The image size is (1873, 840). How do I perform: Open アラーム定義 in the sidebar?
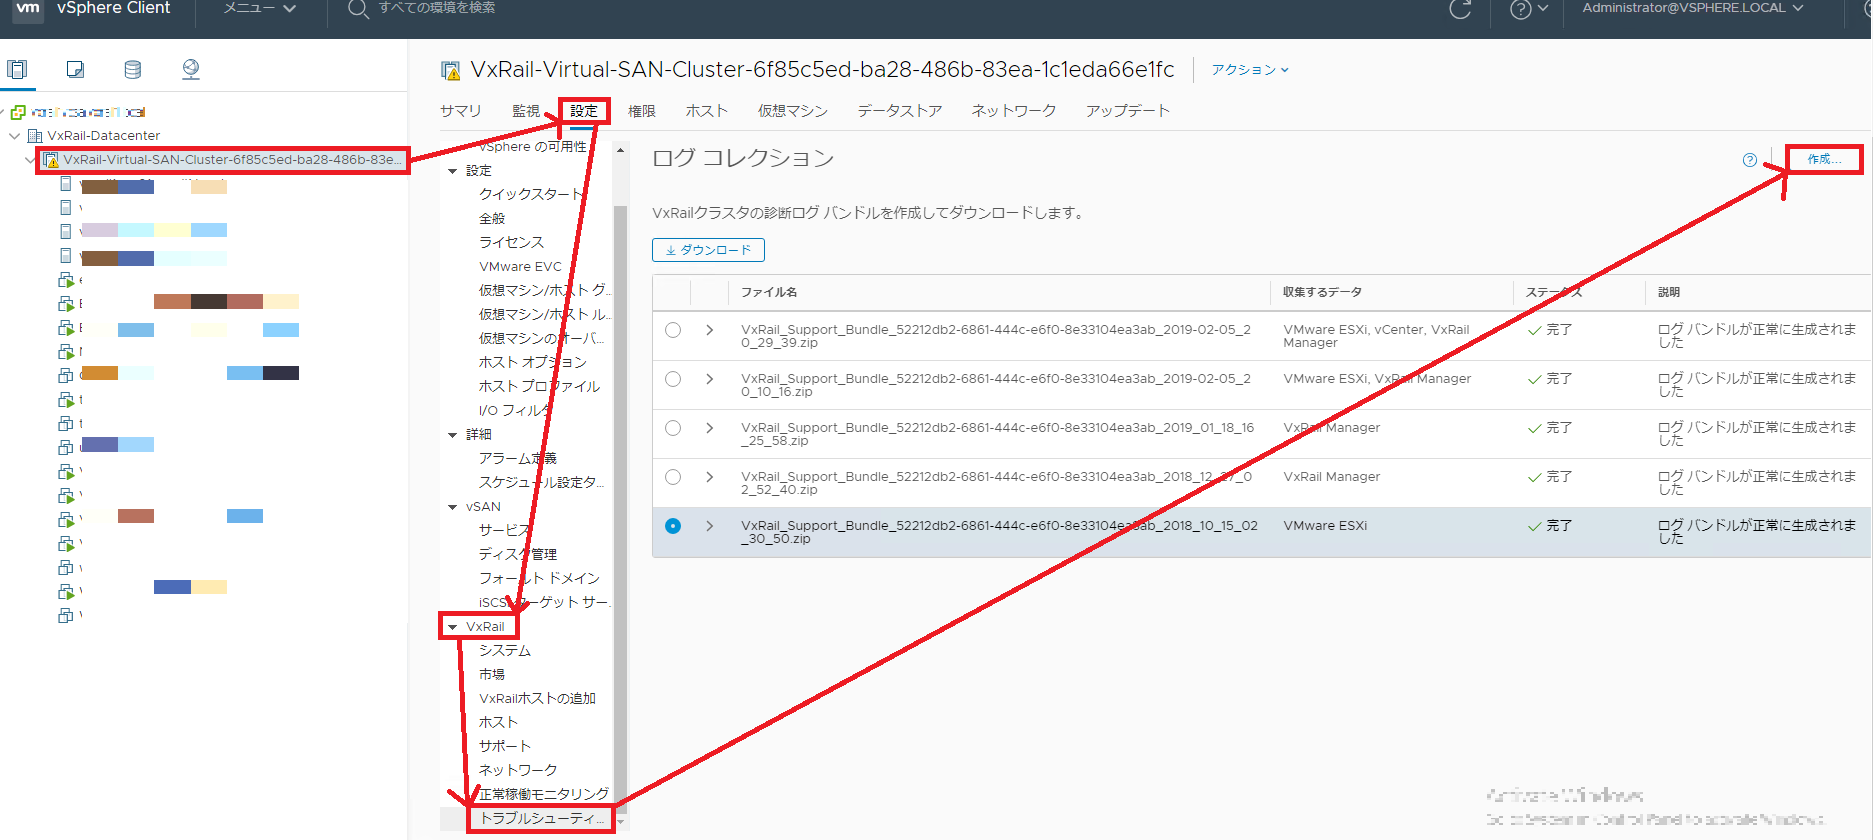518,459
